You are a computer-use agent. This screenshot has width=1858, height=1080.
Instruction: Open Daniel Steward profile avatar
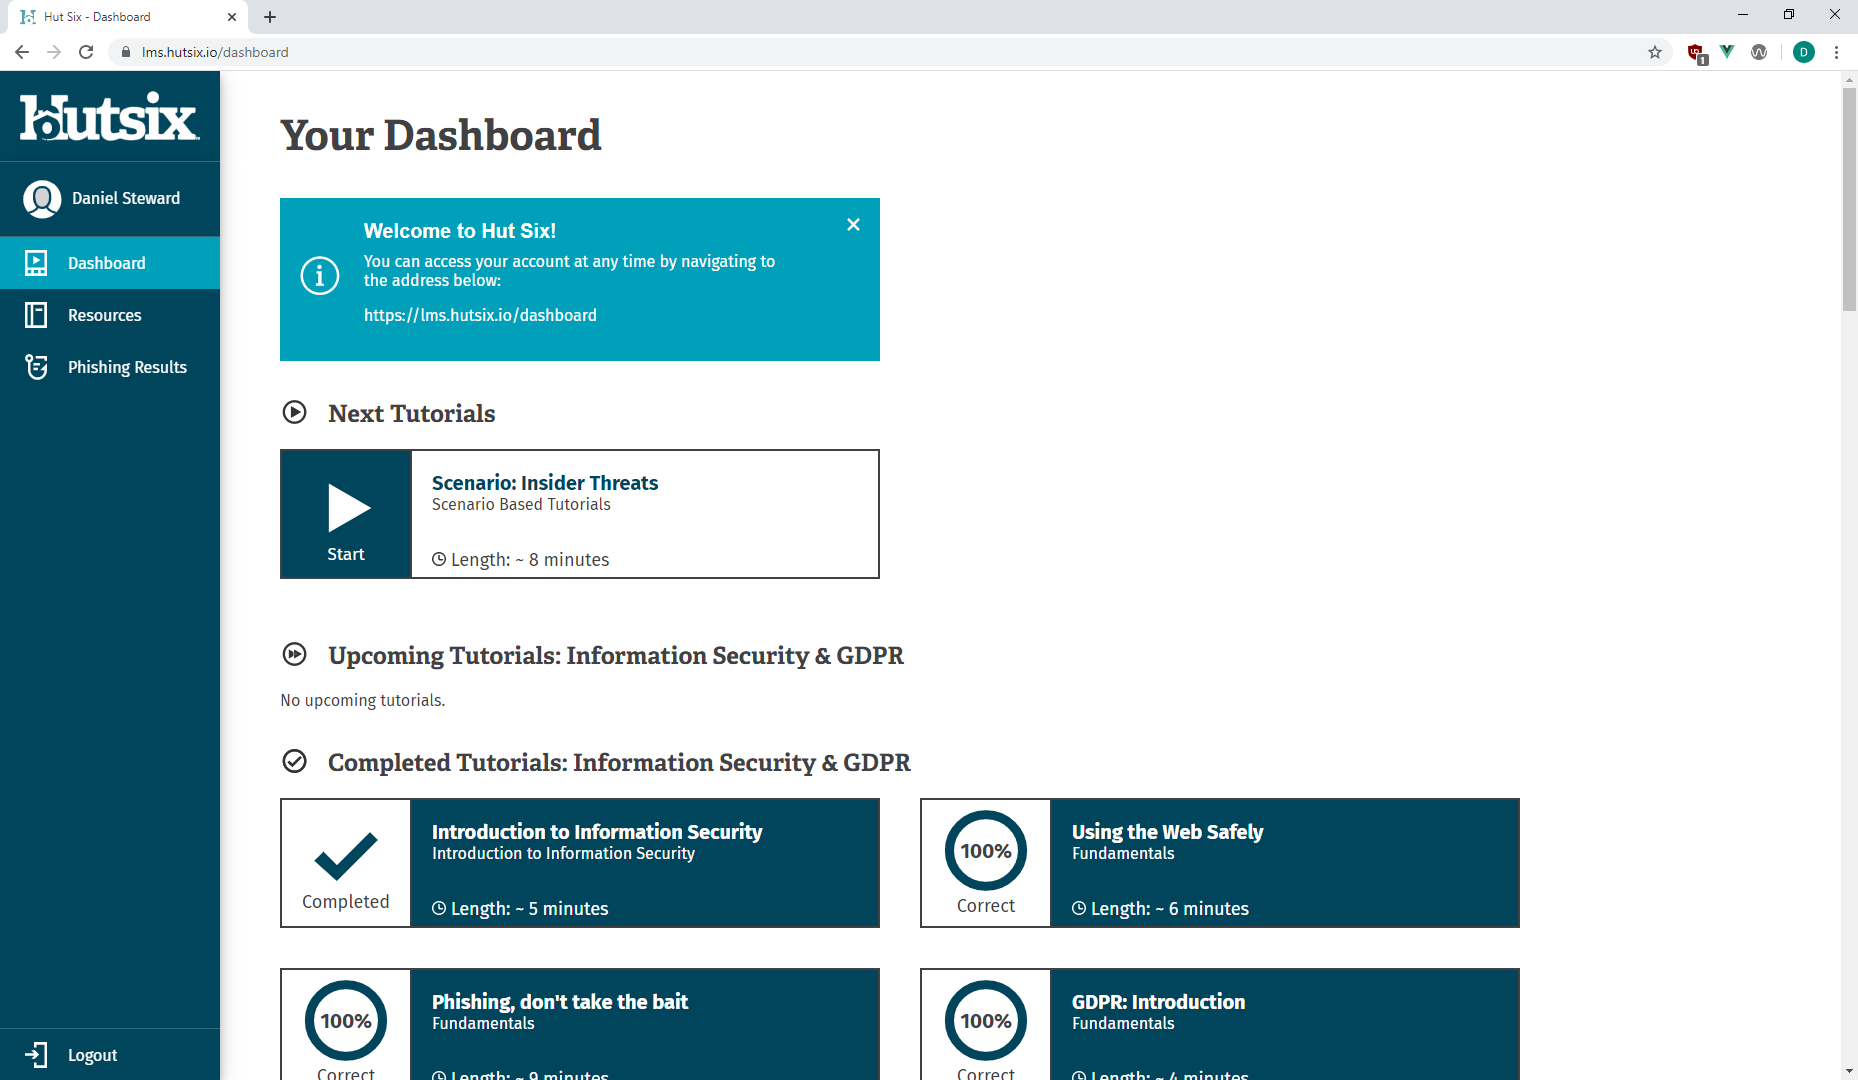click(x=42, y=199)
